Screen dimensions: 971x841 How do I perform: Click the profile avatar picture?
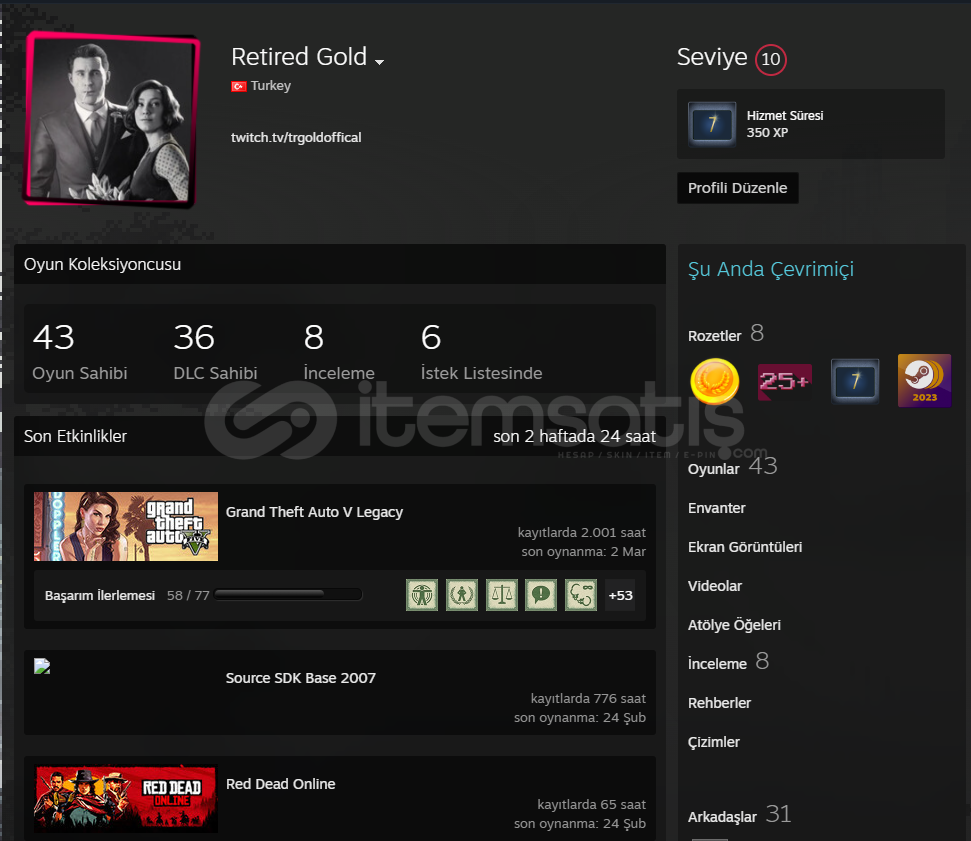[111, 118]
